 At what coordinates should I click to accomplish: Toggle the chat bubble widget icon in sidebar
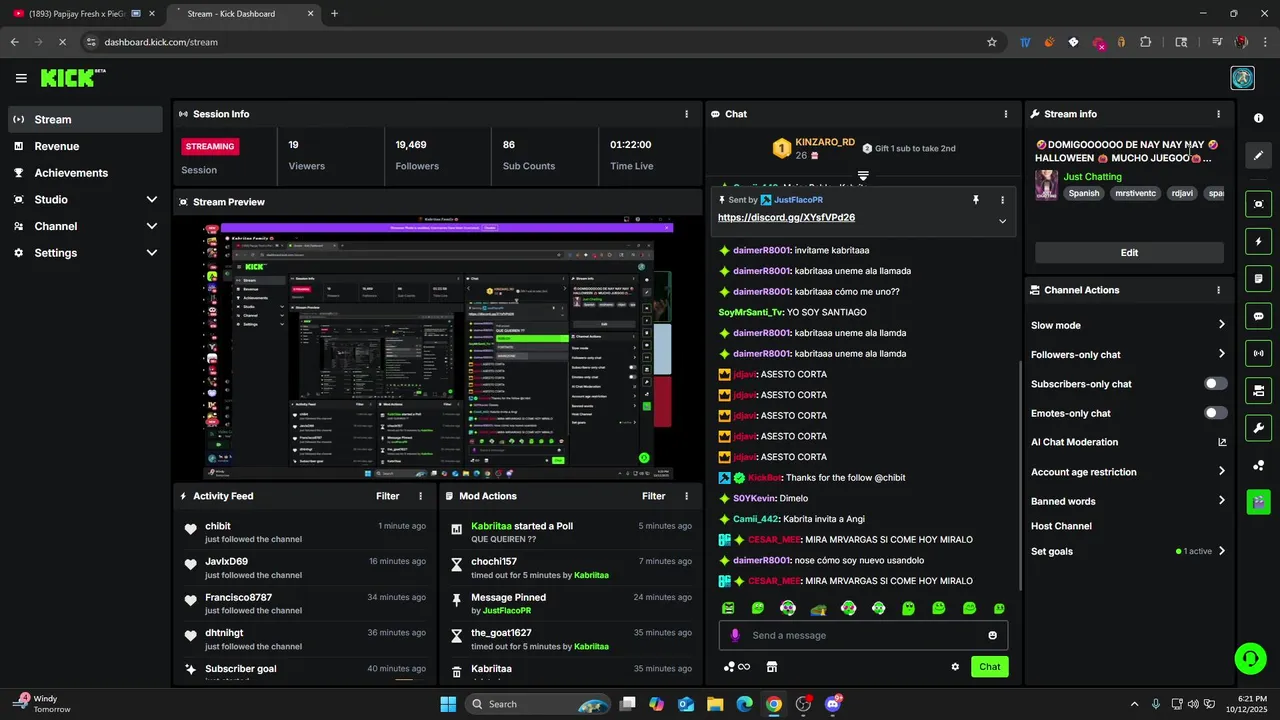pos(1258,316)
